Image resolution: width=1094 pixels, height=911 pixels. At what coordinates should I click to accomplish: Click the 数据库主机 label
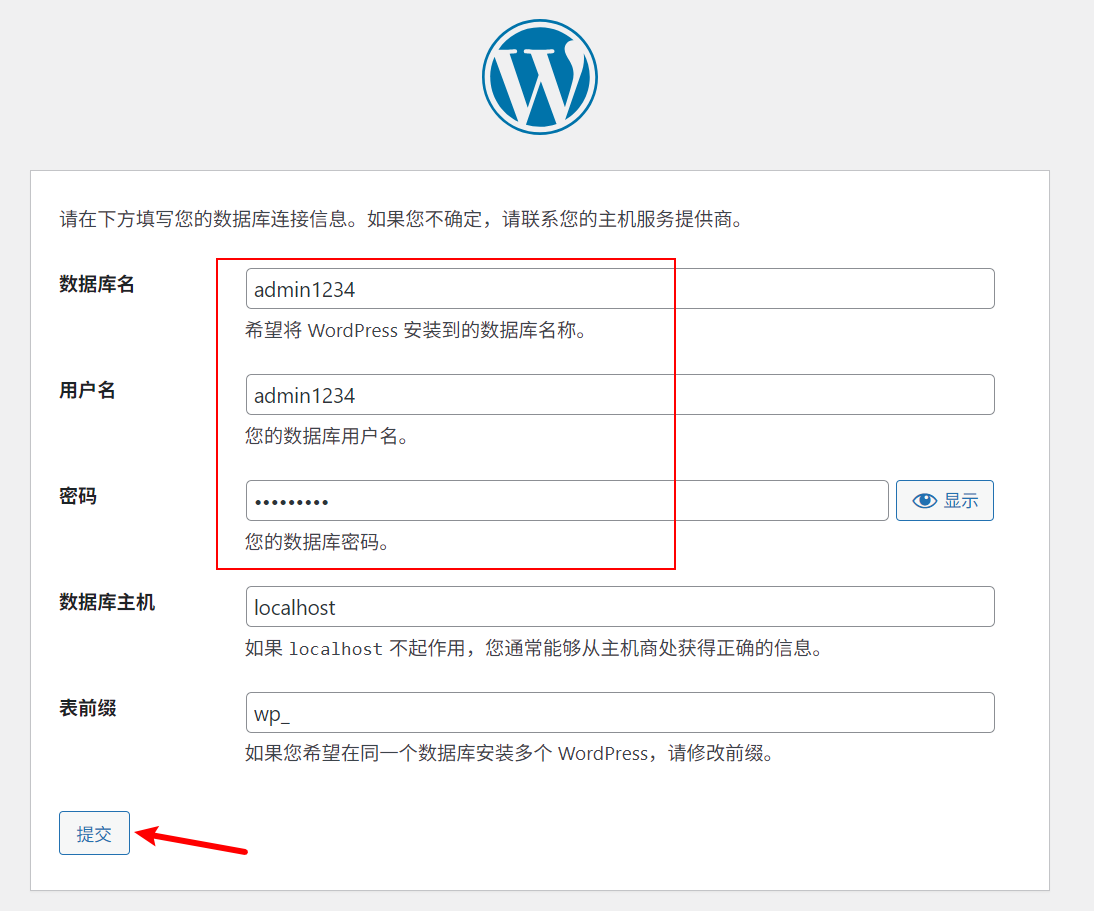[x=107, y=603]
